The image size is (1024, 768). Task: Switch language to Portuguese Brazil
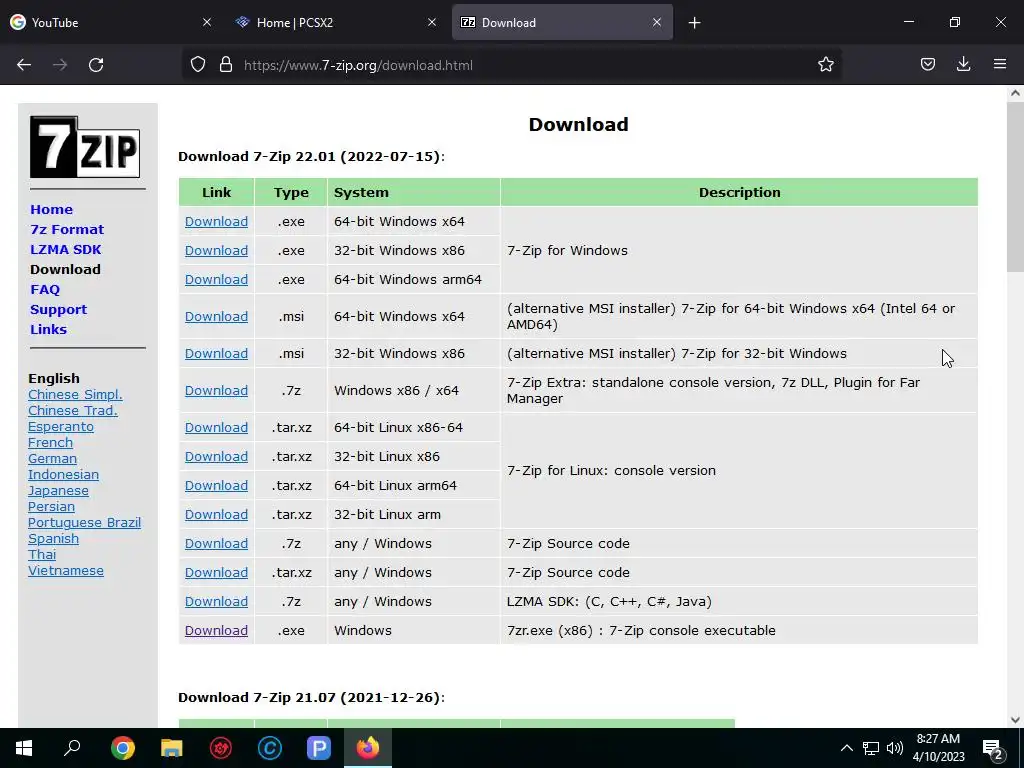point(84,522)
